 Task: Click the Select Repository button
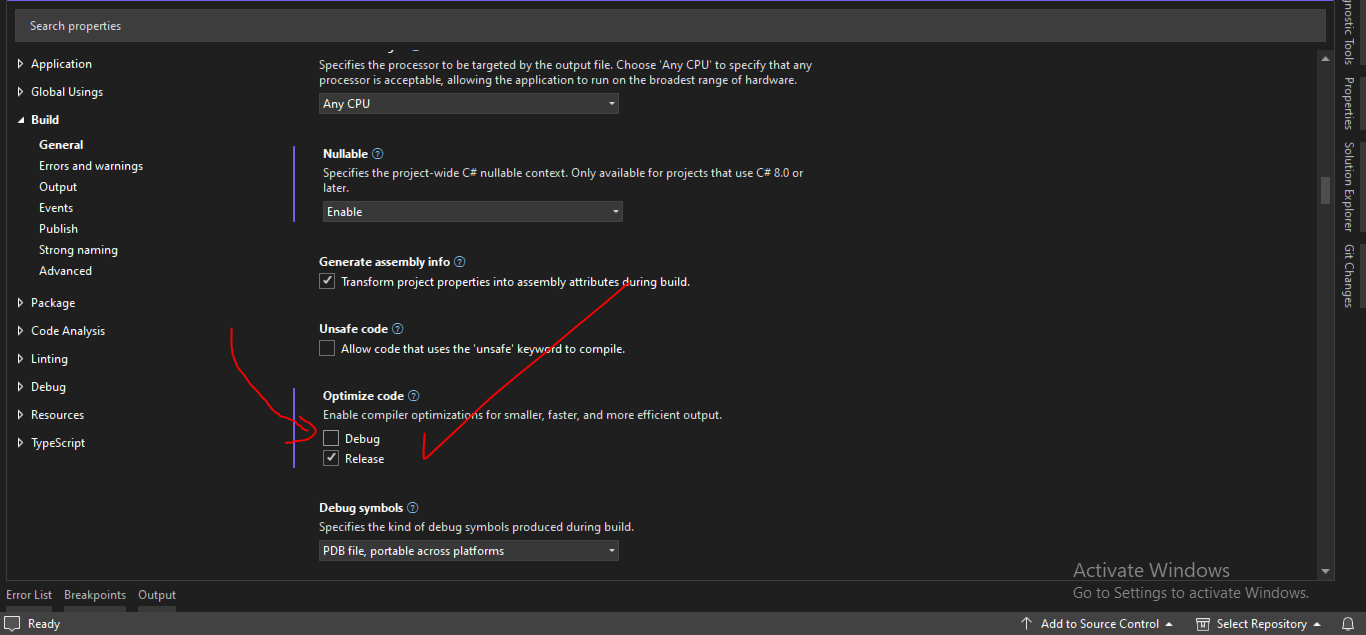[1258, 623]
